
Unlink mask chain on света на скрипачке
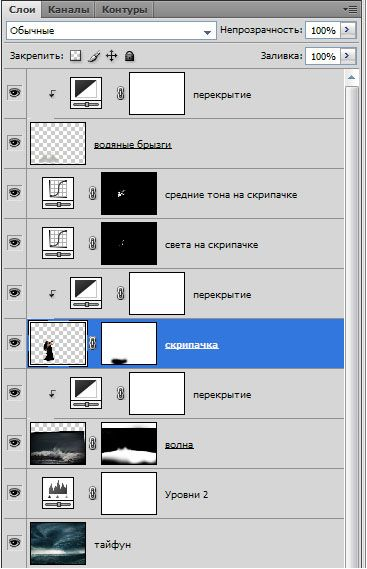click(93, 243)
